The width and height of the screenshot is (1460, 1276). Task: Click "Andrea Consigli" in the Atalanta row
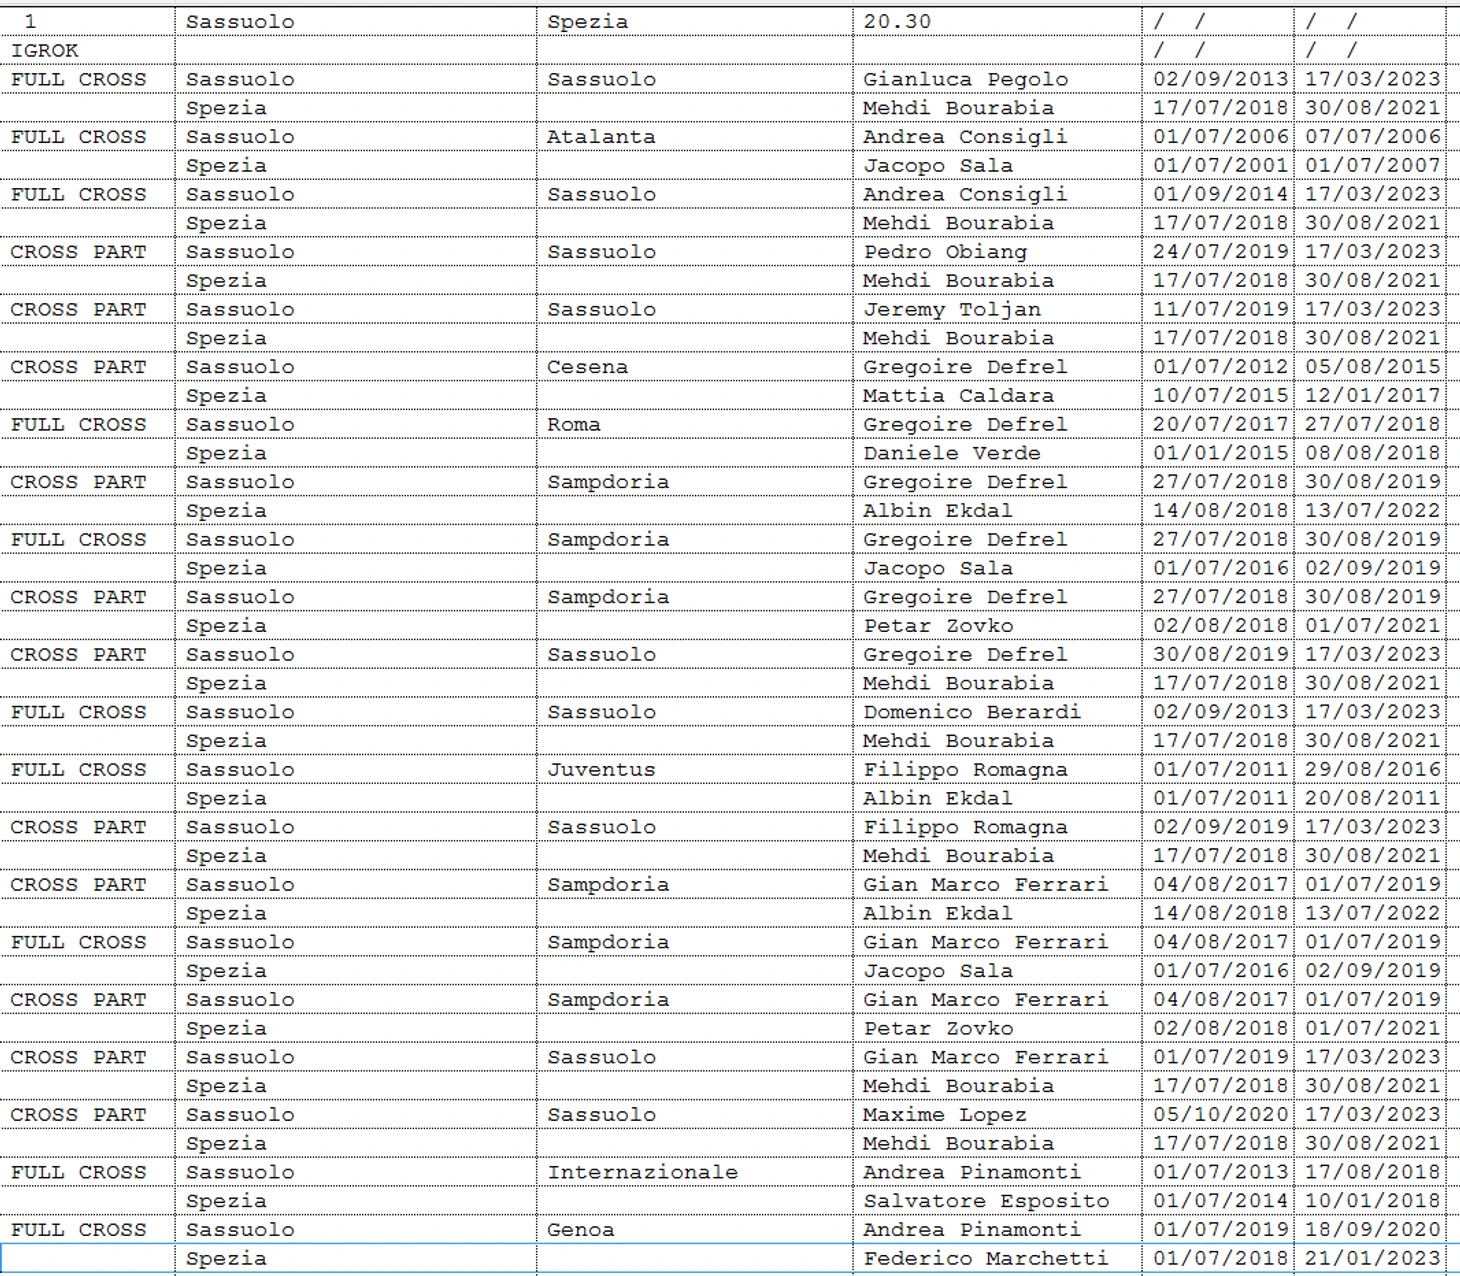coord(965,137)
